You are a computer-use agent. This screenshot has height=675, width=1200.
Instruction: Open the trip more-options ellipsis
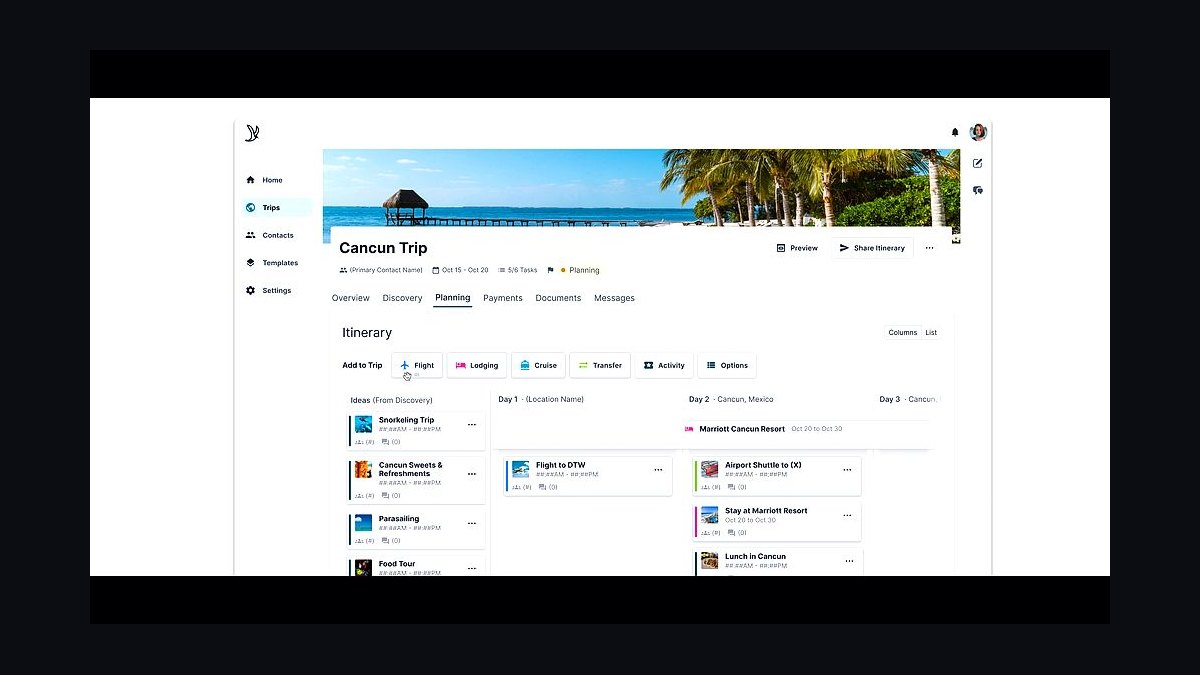click(929, 248)
